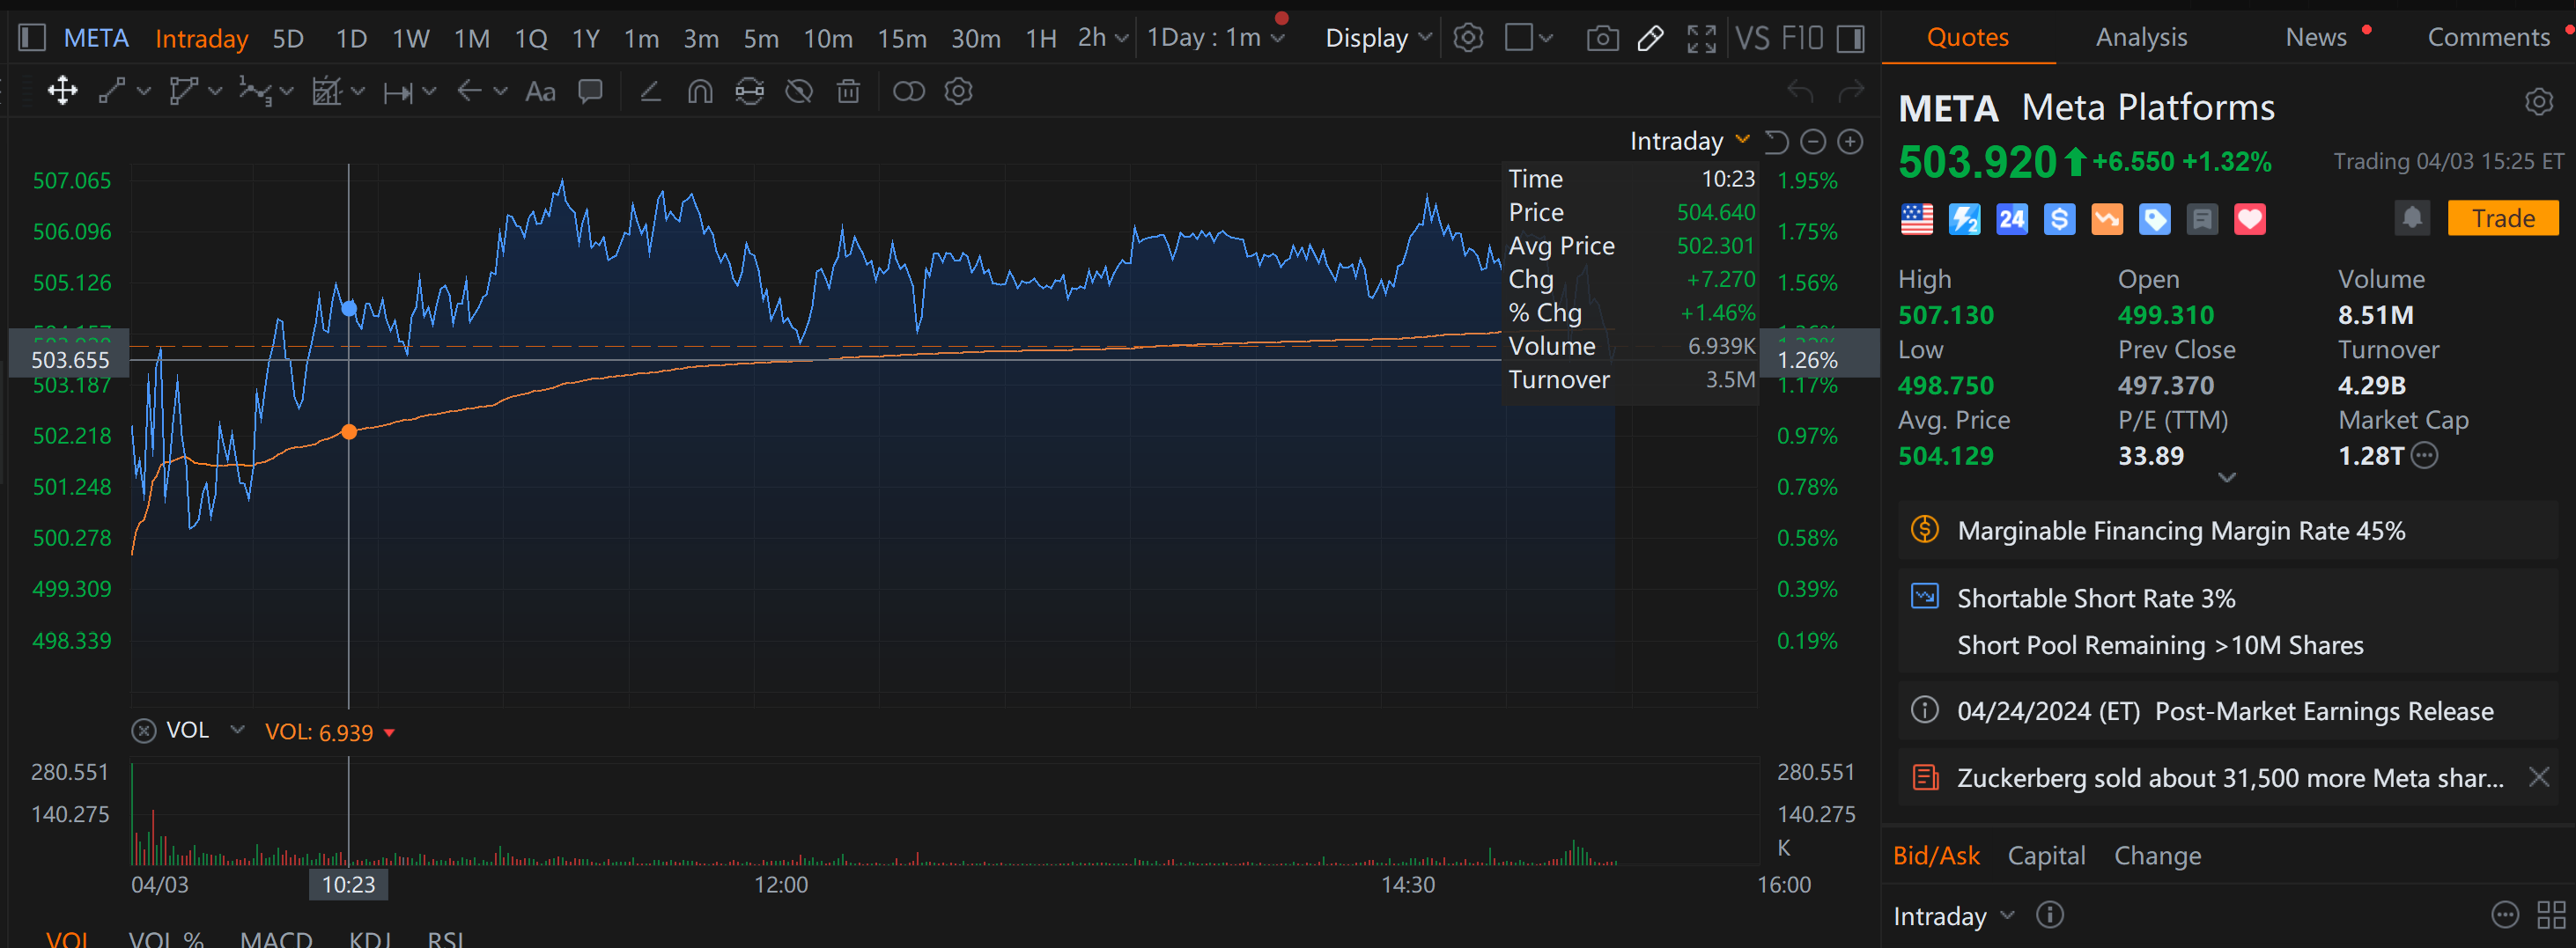Click the VS compare button
This screenshot has height=948, width=2576.
pyautogui.click(x=1752, y=38)
